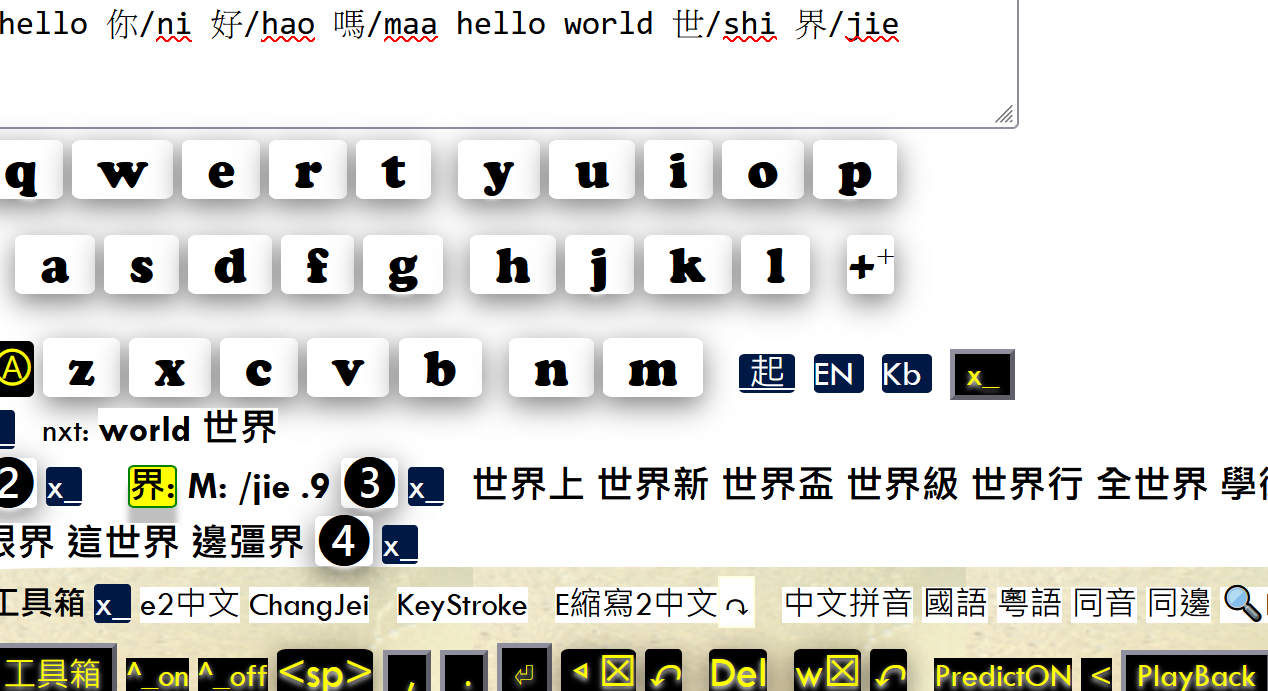Select the Kb keyboard icon
This screenshot has height=691, width=1268.
click(905, 374)
